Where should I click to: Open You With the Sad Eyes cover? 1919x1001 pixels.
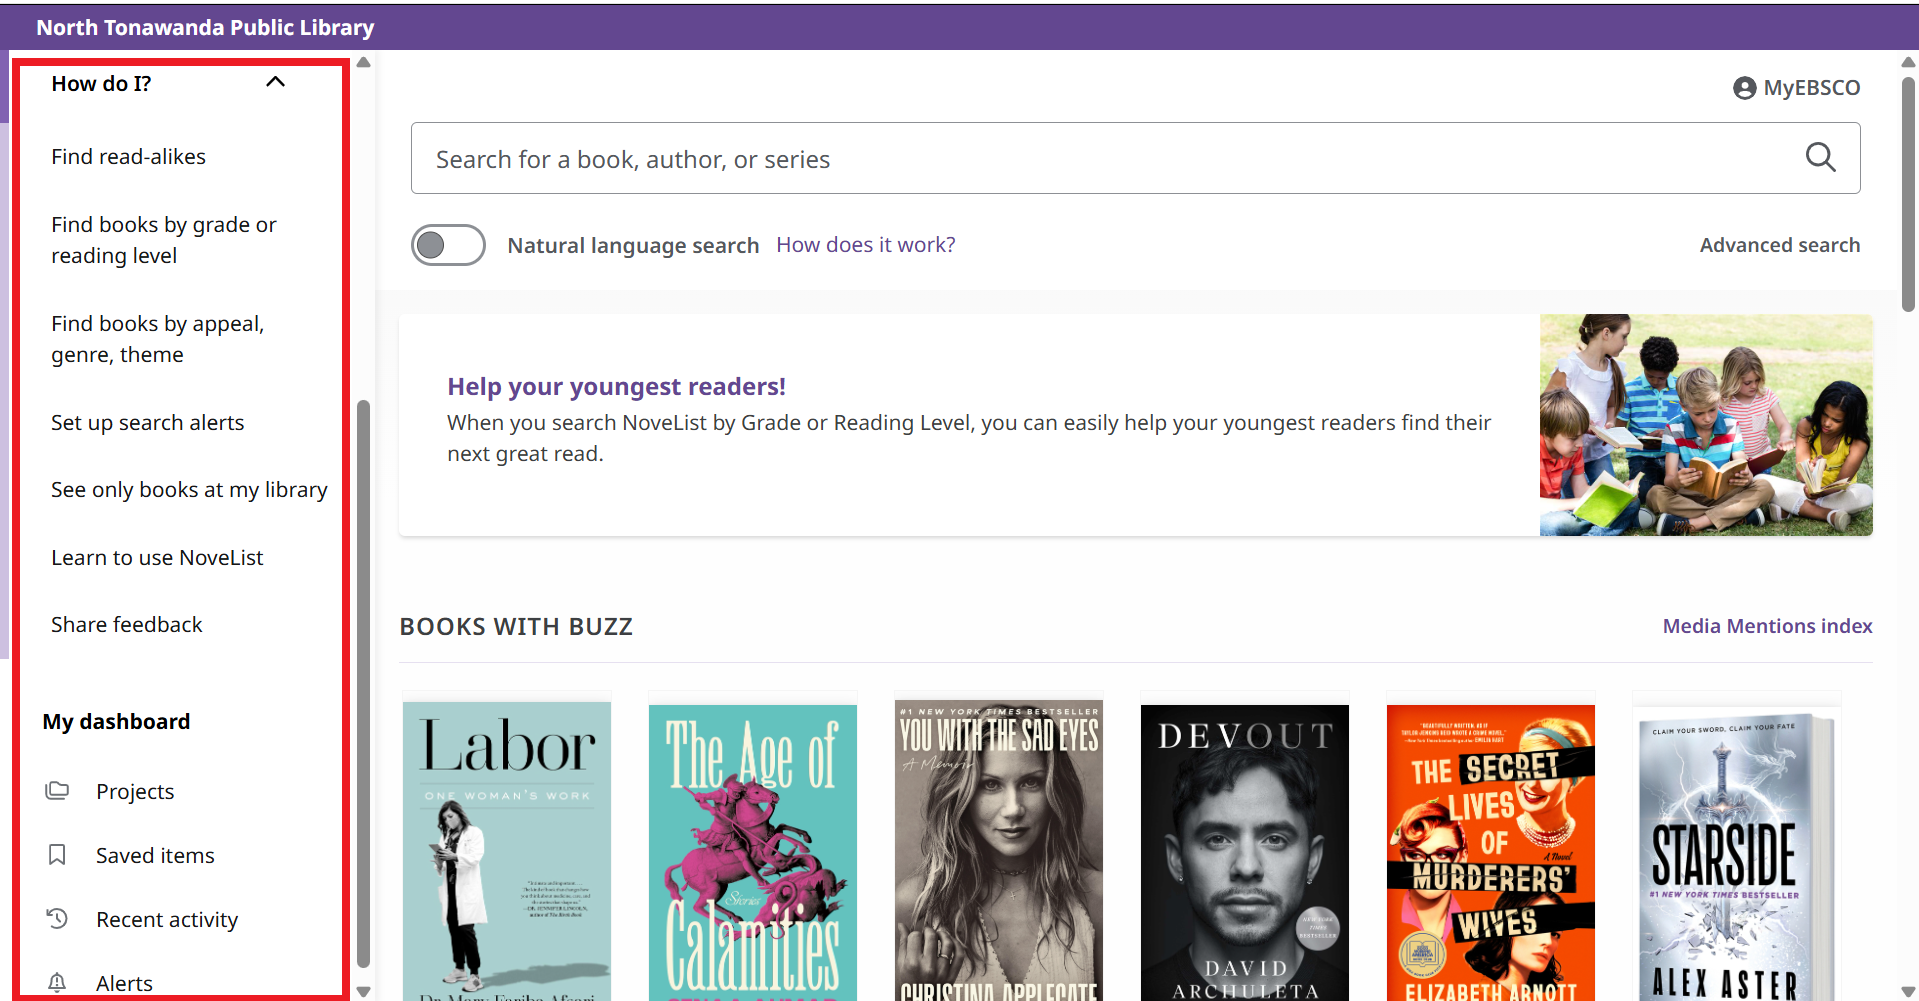click(999, 850)
